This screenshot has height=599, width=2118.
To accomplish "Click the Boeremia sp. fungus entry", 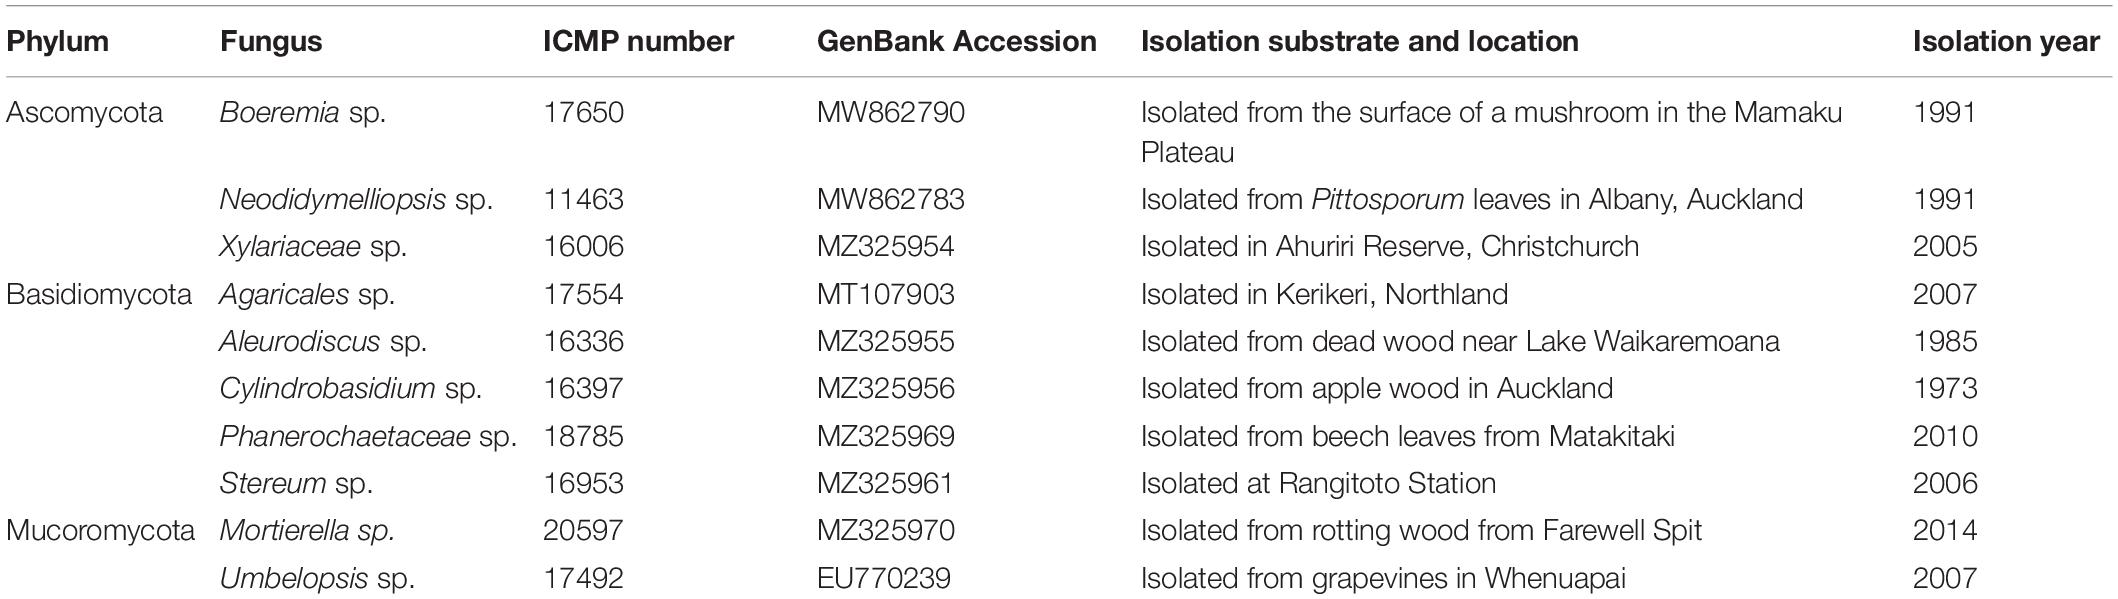I will (302, 113).
